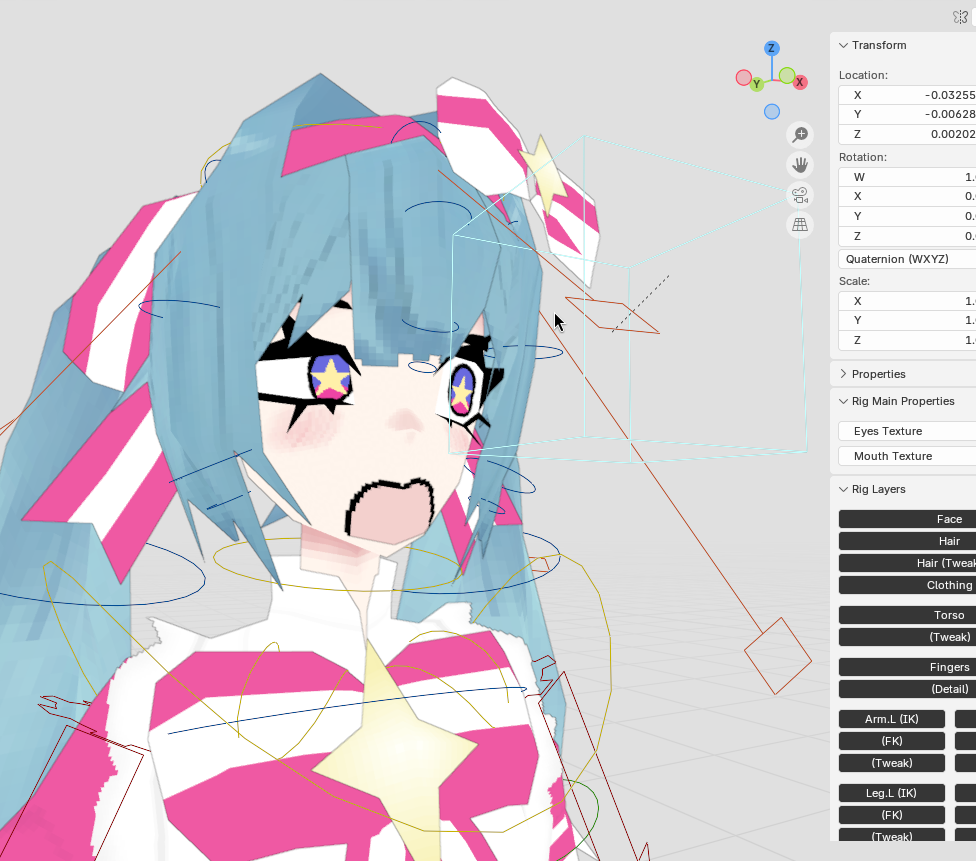Click the Eyes Texture property field
Viewport: 976px width, 861px height.
pos(907,431)
